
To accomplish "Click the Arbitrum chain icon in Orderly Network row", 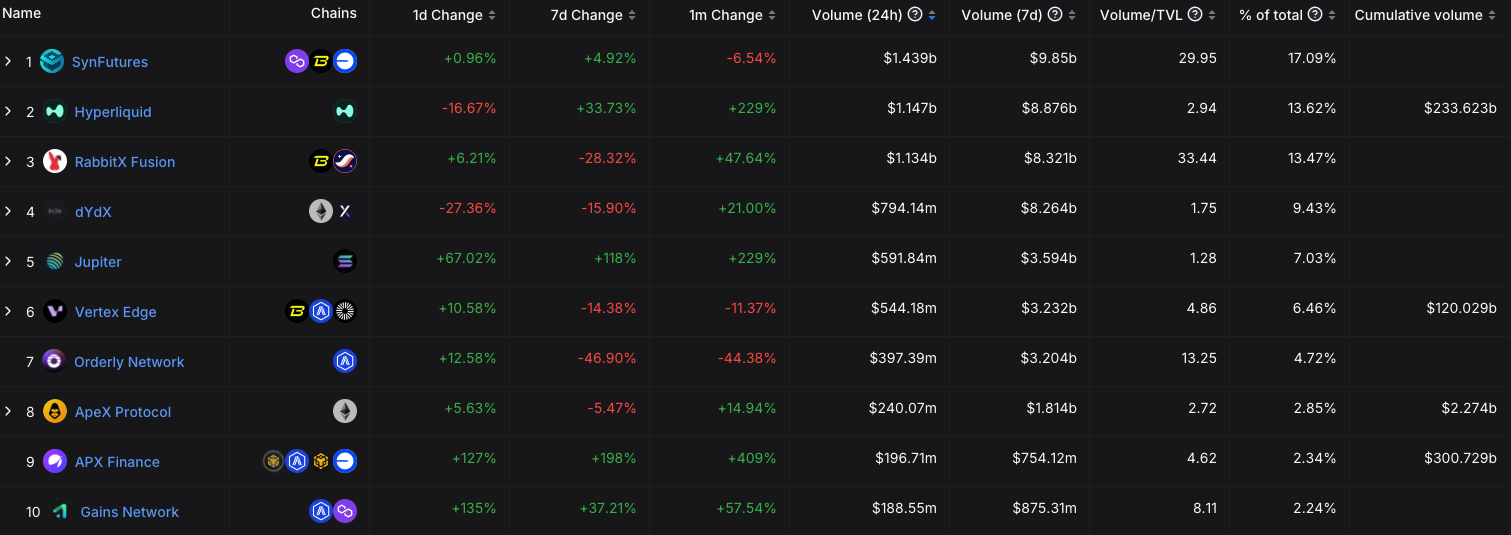I will 345,362.
